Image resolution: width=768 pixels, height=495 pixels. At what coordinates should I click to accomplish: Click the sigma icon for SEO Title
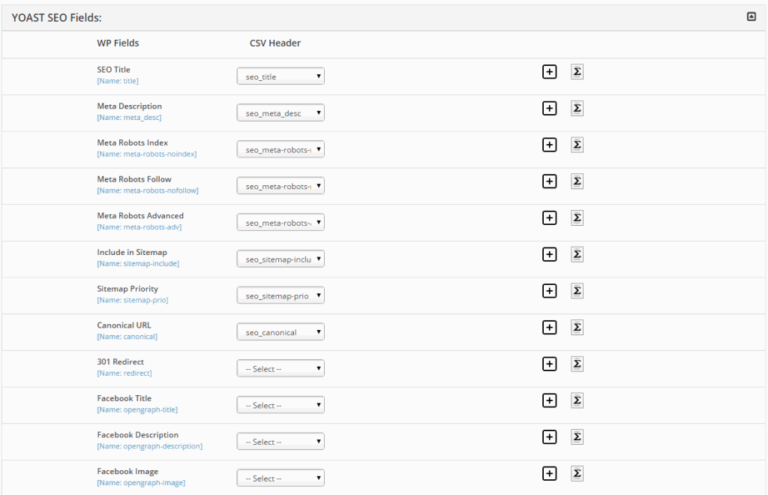point(577,71)
